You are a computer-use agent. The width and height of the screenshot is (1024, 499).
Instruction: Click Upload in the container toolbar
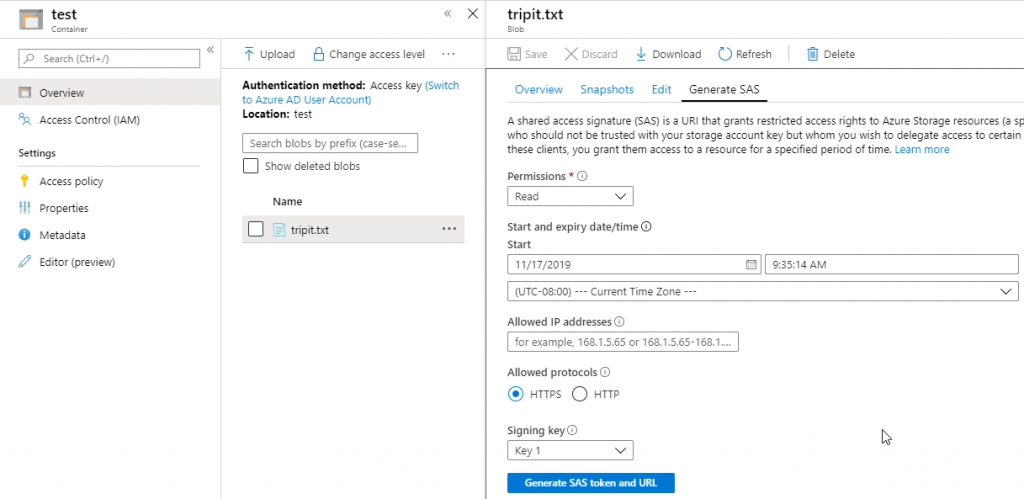point(269,54)
